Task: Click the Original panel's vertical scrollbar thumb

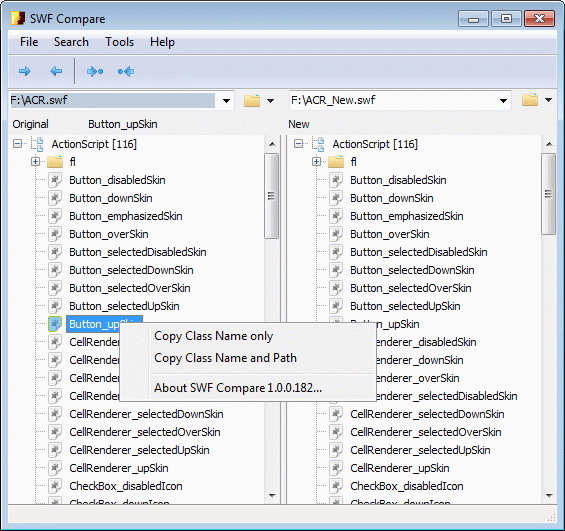Action: click(x=271, y=196)
